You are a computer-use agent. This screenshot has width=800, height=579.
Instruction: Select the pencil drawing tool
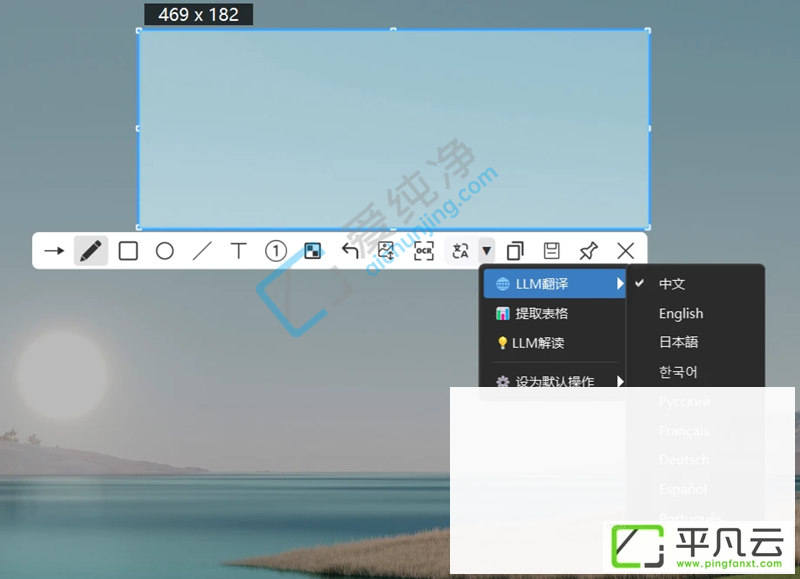(x=91, y=251)
